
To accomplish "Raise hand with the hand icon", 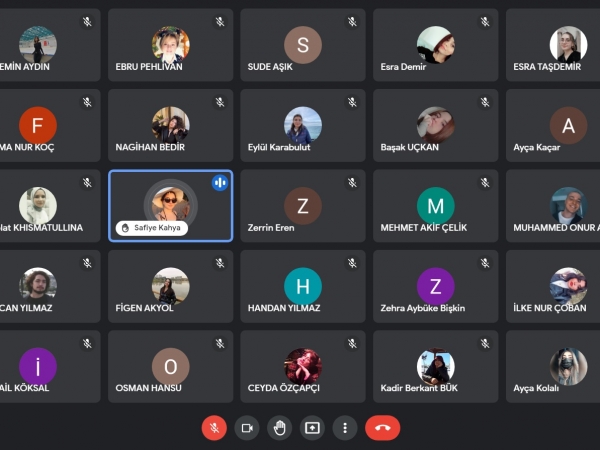I will pyautogui.click(x=280, y=428).
